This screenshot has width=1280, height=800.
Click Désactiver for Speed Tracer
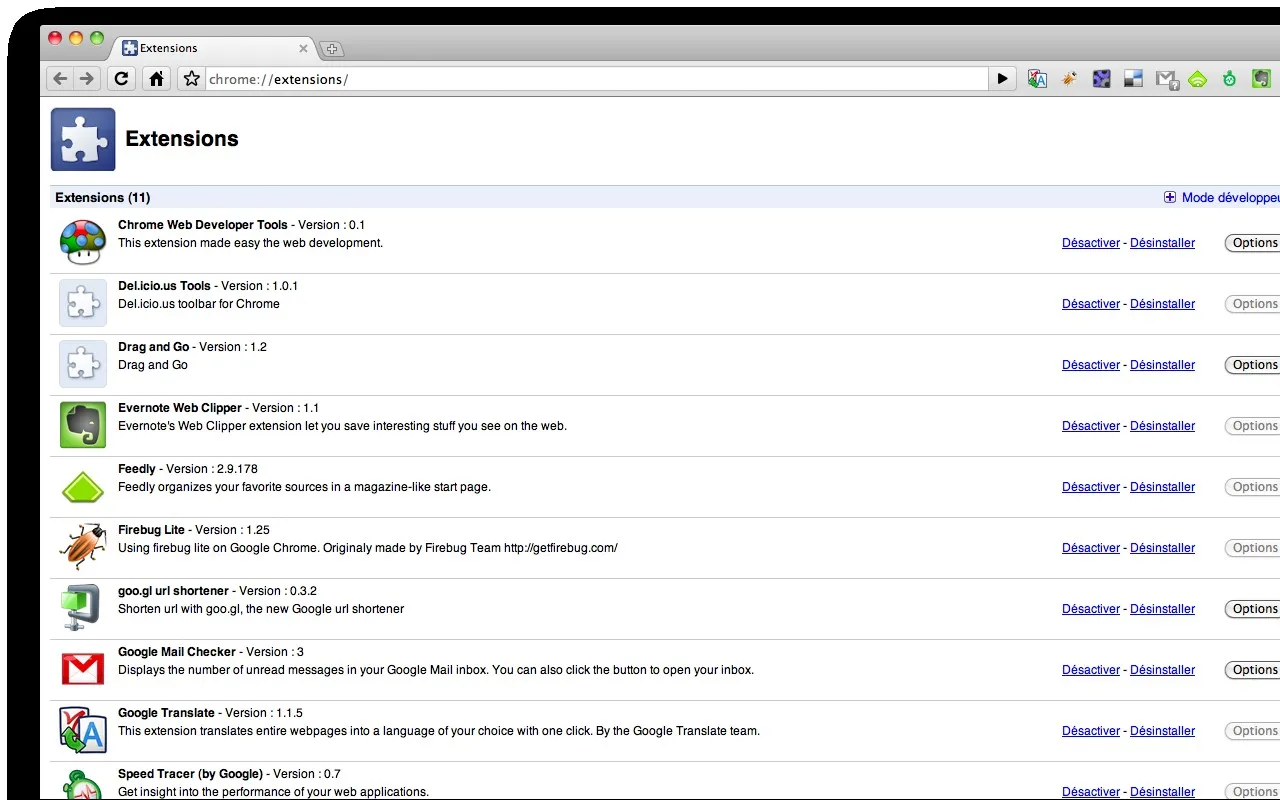click(1091, 792)
